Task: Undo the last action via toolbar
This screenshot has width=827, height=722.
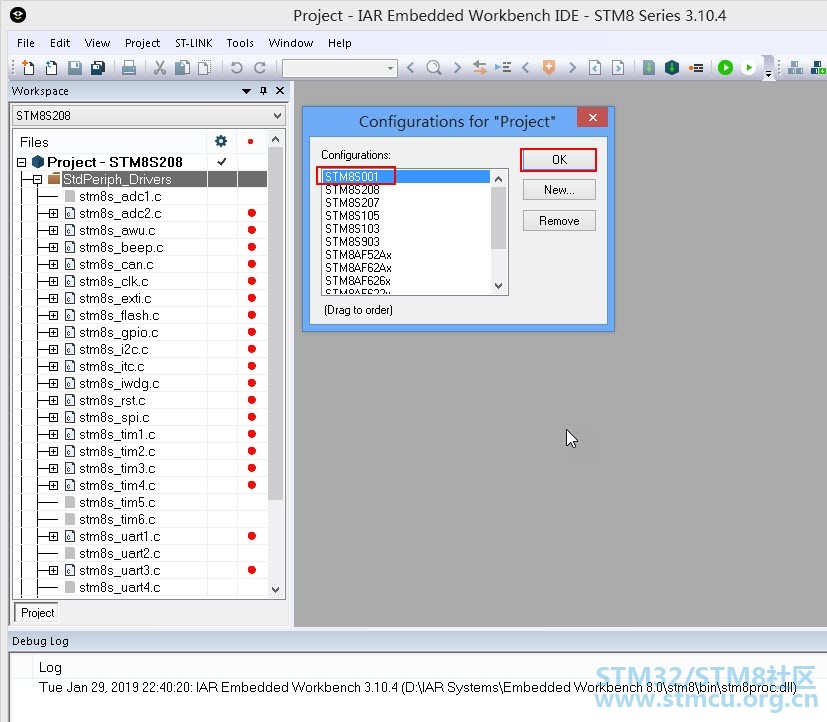Action: pos(236,68)
